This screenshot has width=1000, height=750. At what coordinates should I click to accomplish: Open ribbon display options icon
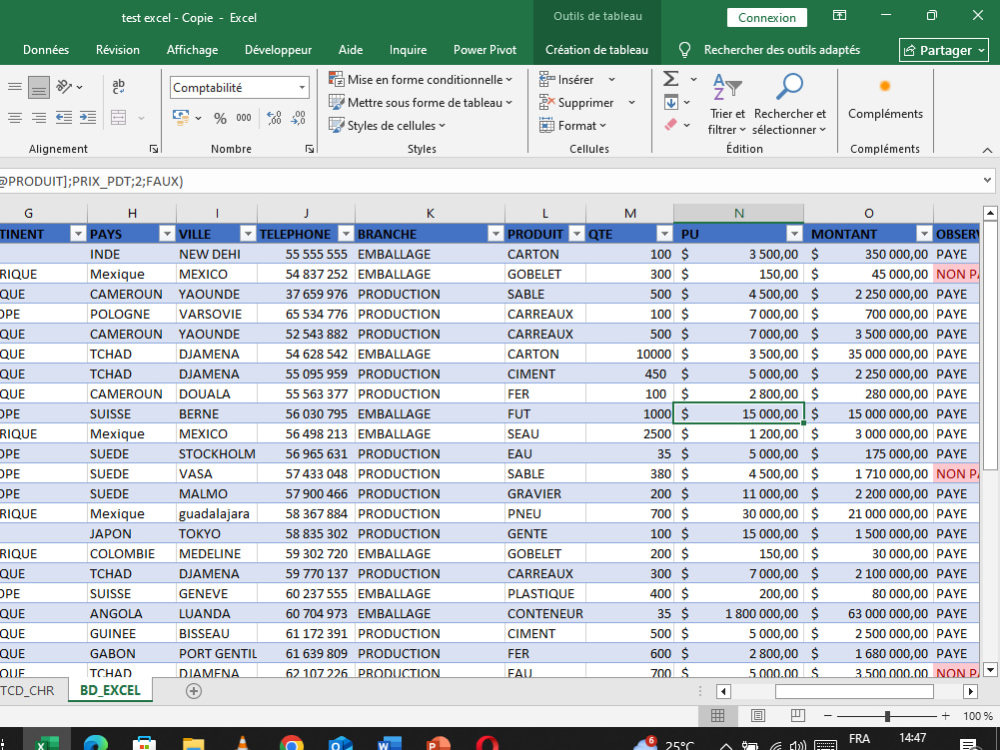[839, 16]
